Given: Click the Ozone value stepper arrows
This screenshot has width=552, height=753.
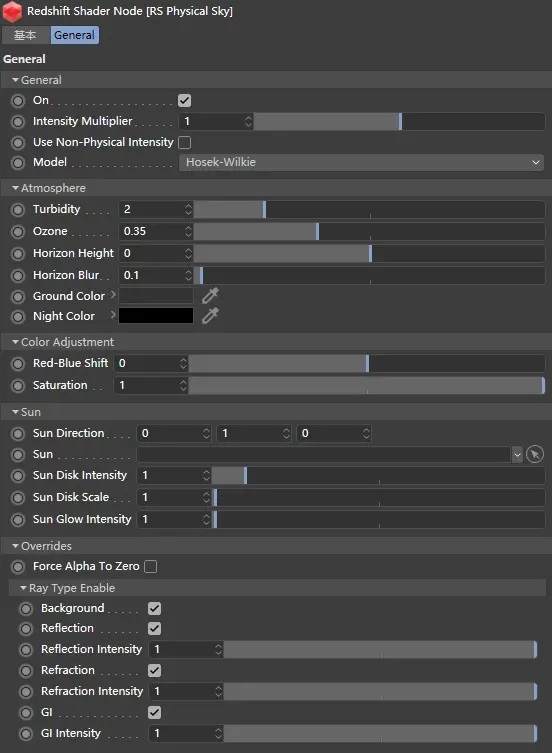Looking at the screenshot, I should [x=188, y=232].
